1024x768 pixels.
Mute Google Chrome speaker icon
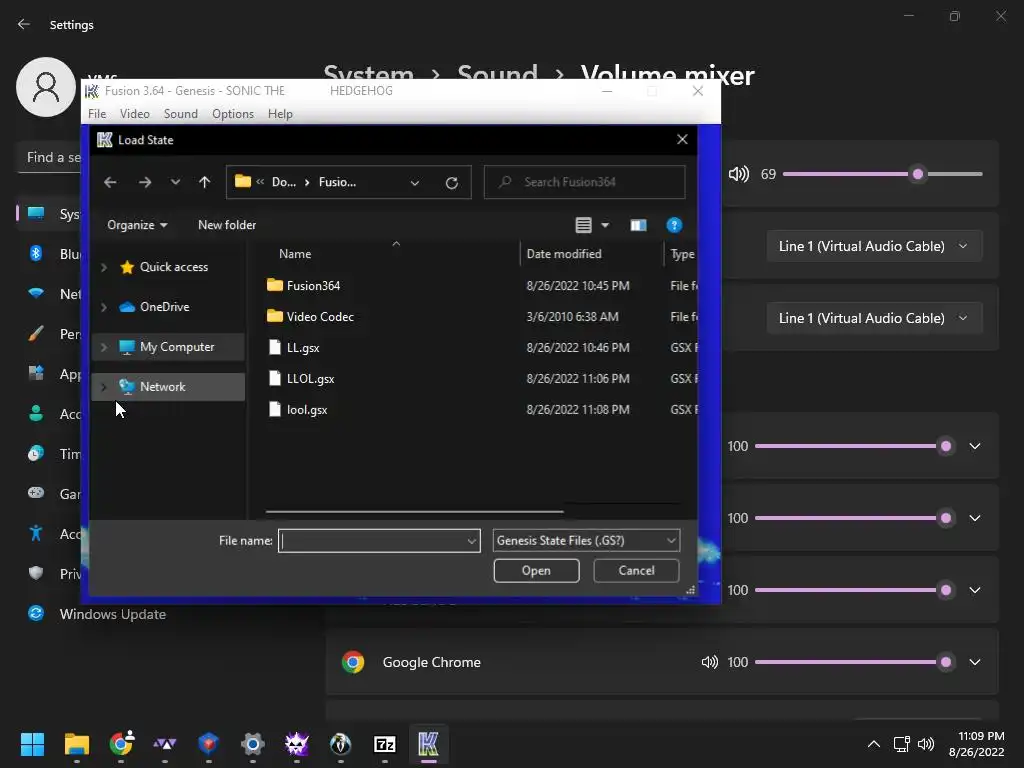coord(710,662)
